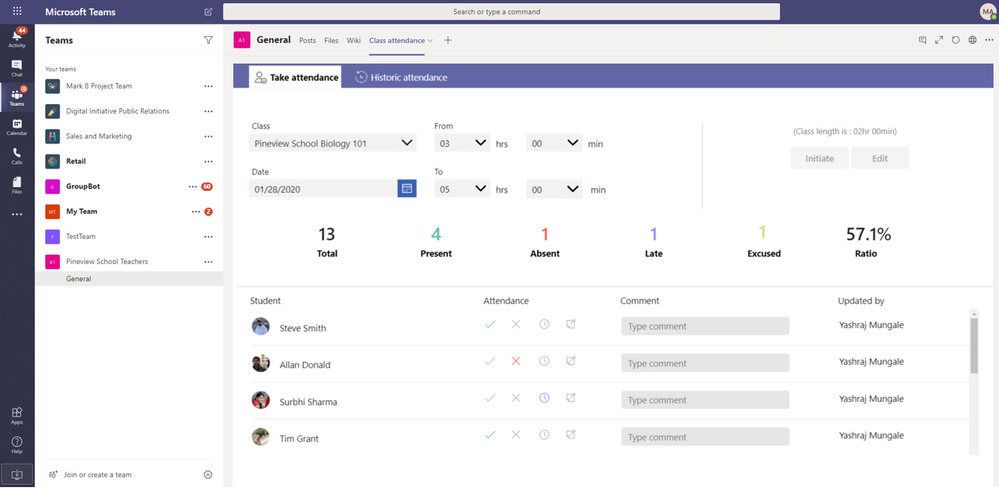Click the search command box

pos(501,11)
